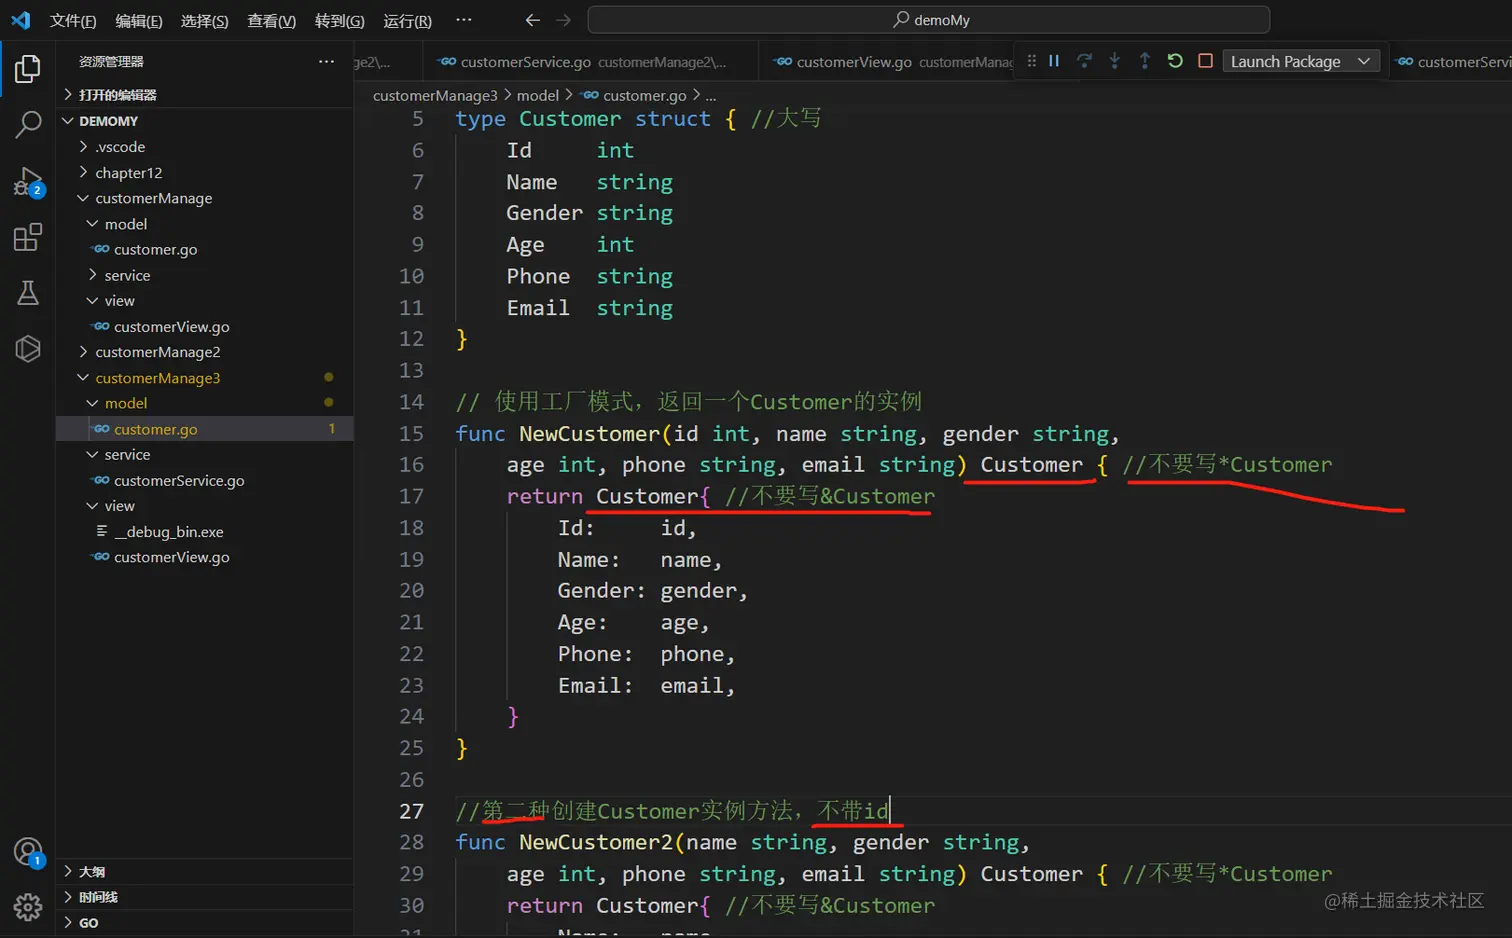
Task: Click the model breadcrumb in editor path
Action: pyautogui.click(x=537, y=95)
